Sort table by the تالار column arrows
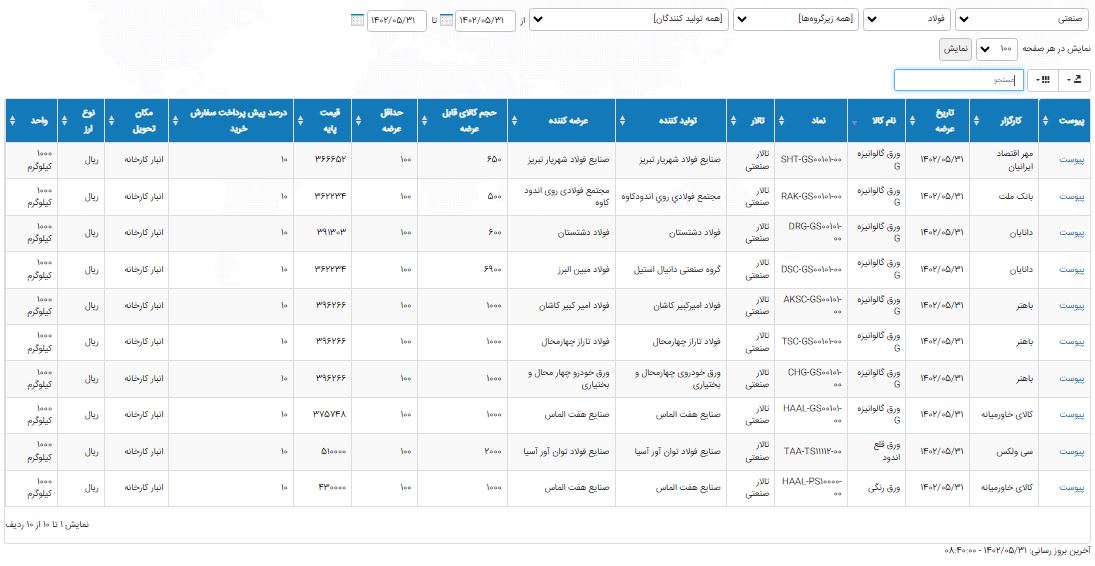This screenshot has width=1095, height=566. (x=733, y=120)
